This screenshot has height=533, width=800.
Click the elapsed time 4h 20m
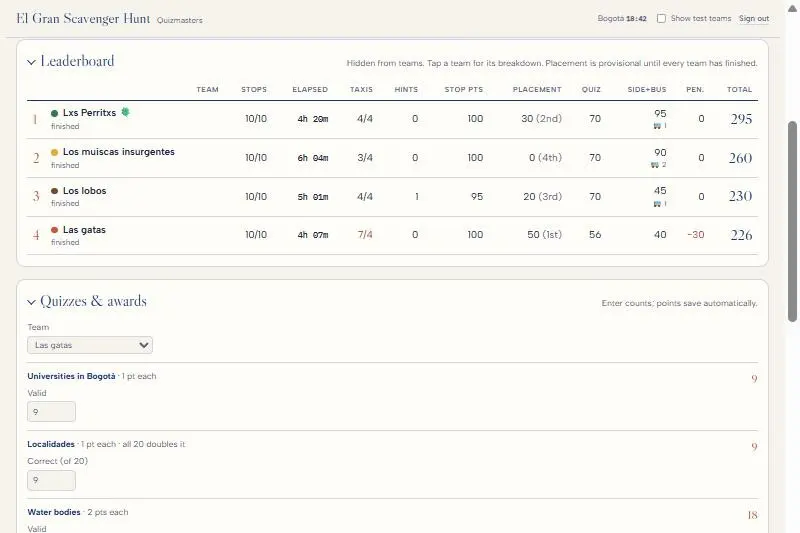313,119
